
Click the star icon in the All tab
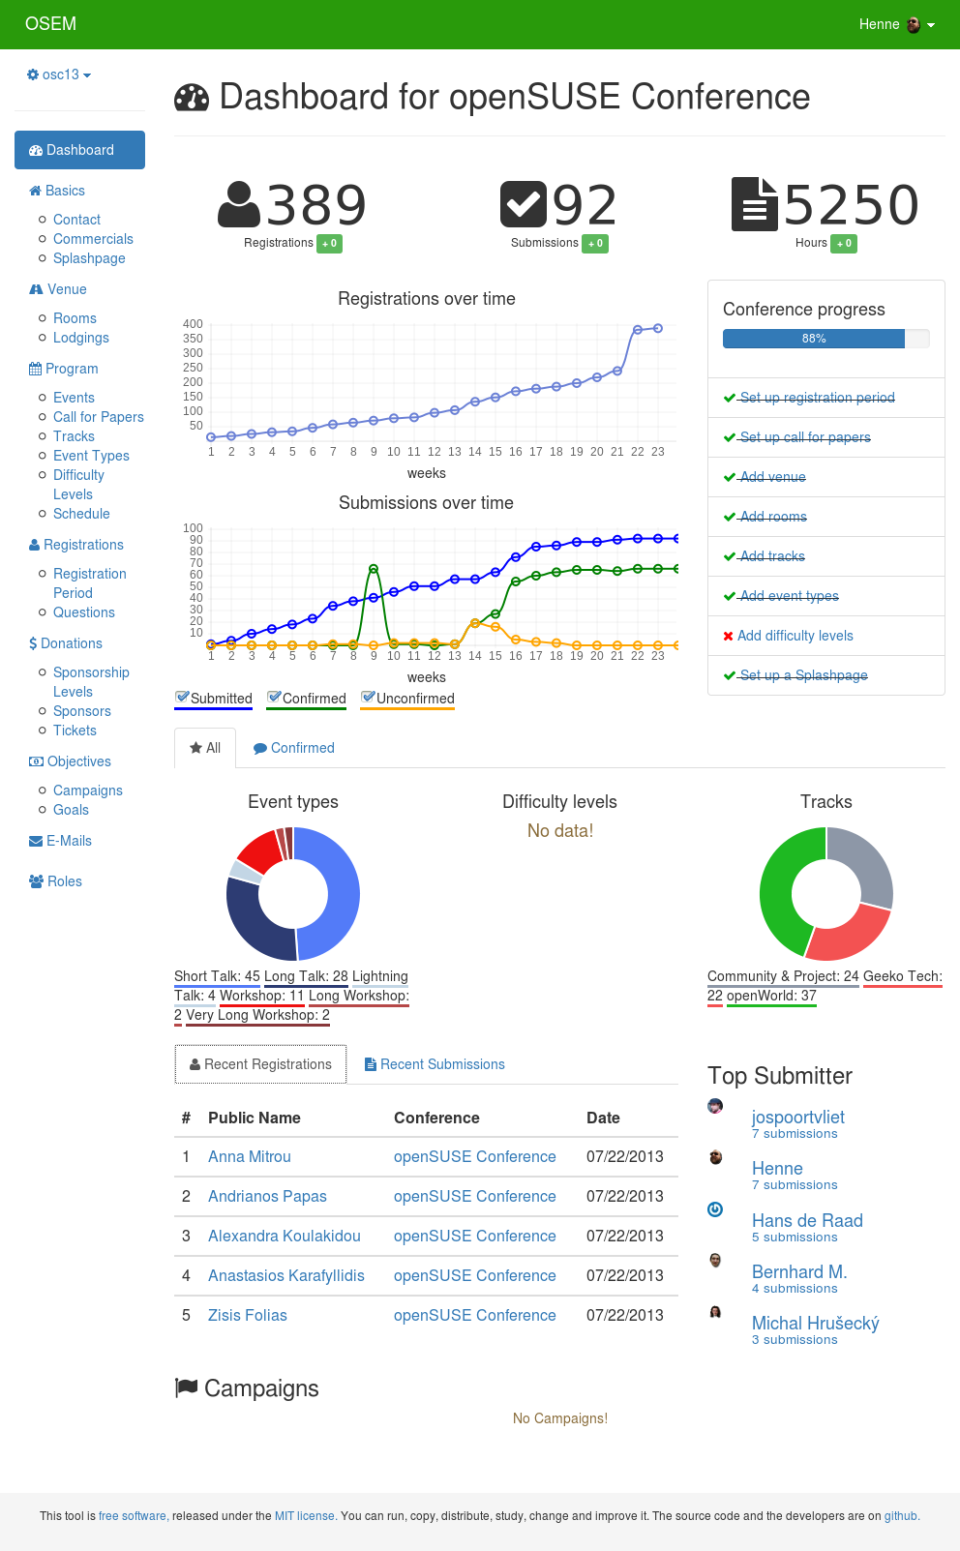(x=196, y=748)
